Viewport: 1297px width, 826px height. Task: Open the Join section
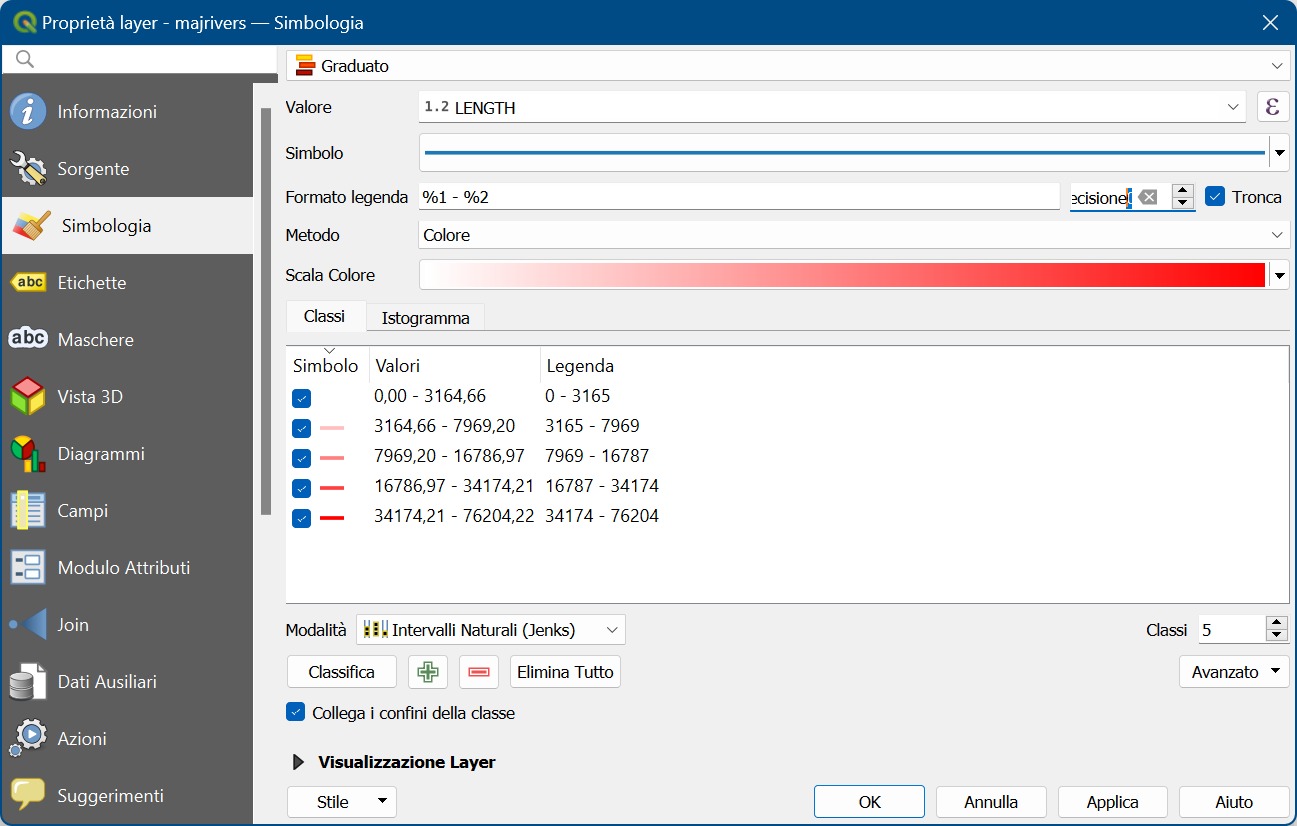click(x=126, y=625)
